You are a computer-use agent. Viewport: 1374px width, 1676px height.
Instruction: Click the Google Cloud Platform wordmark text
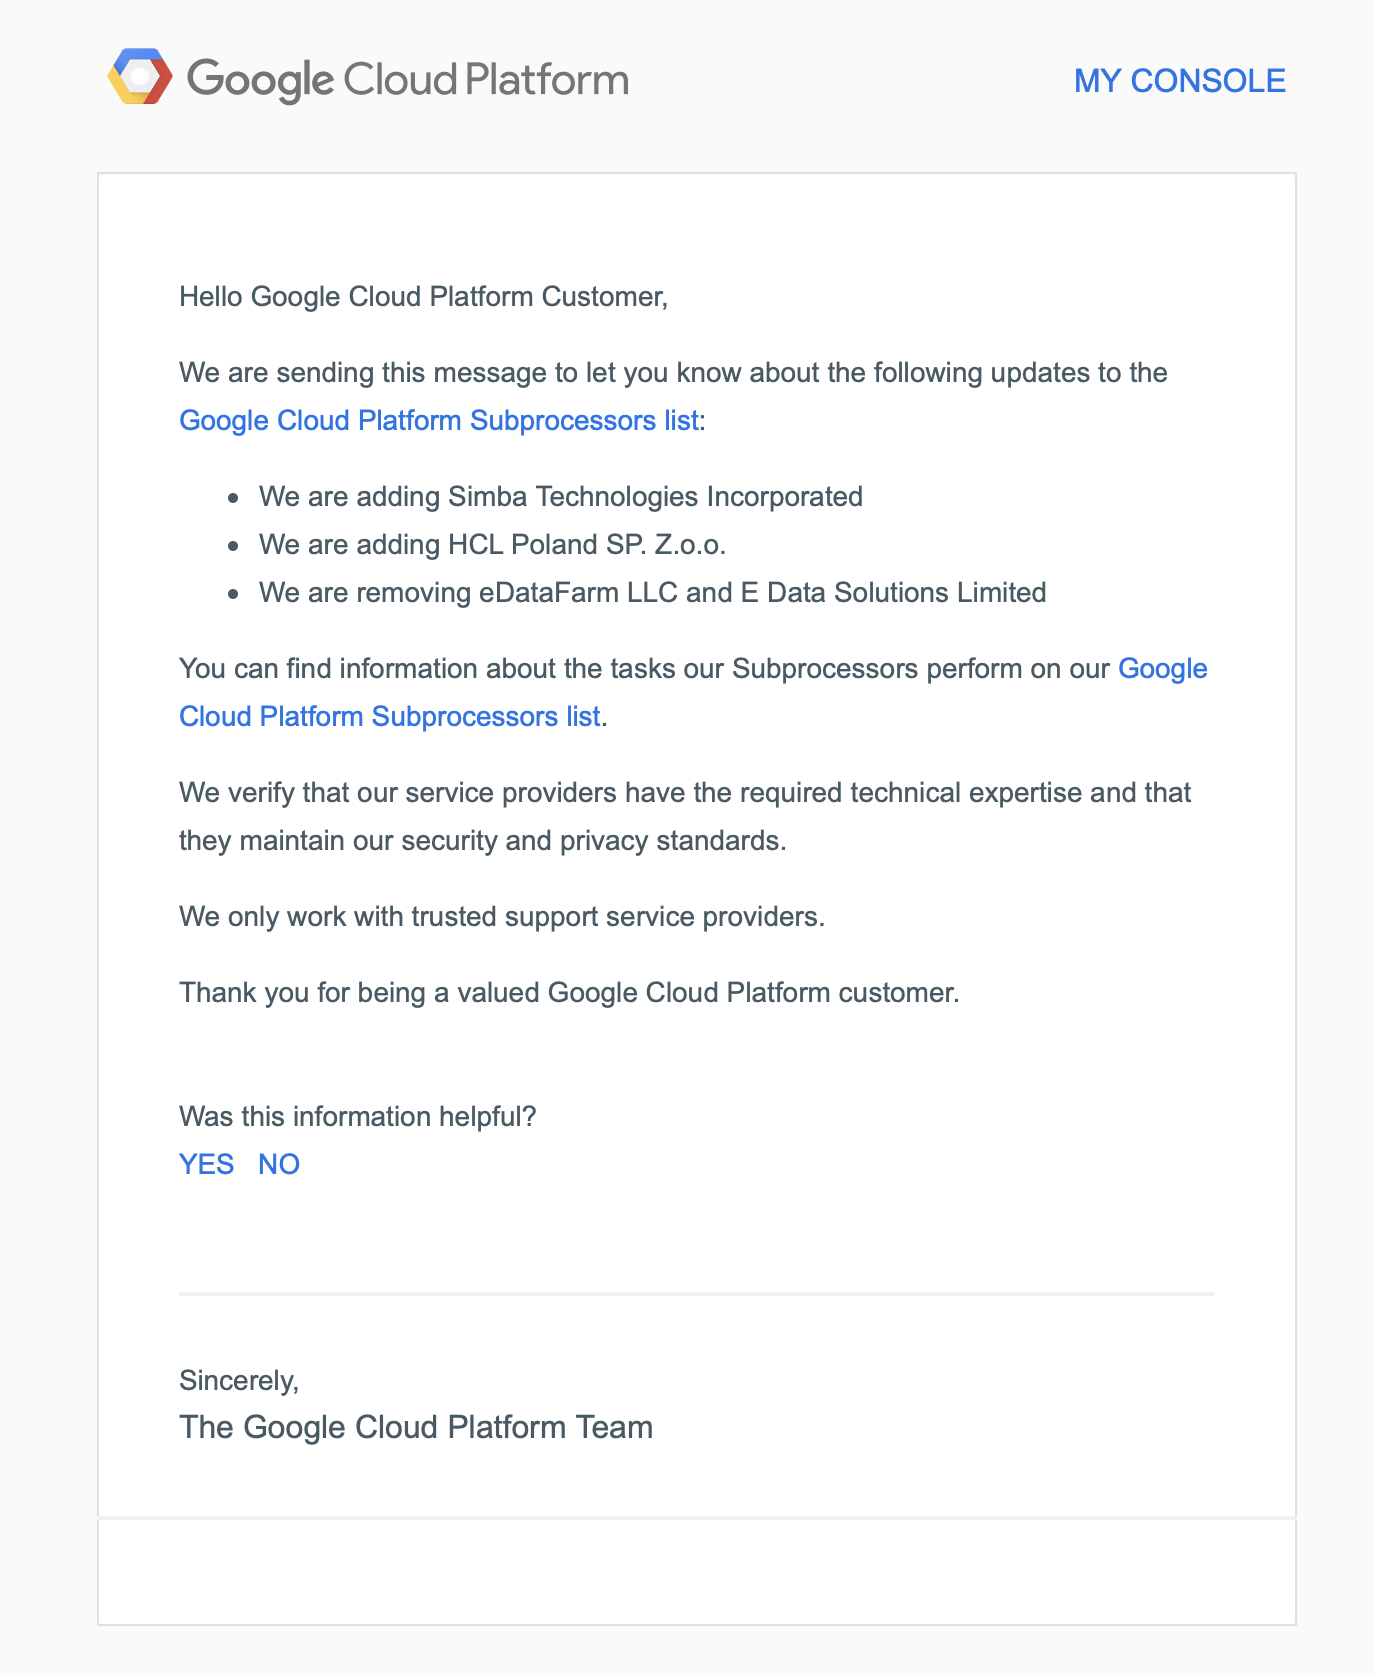[408, 79]
